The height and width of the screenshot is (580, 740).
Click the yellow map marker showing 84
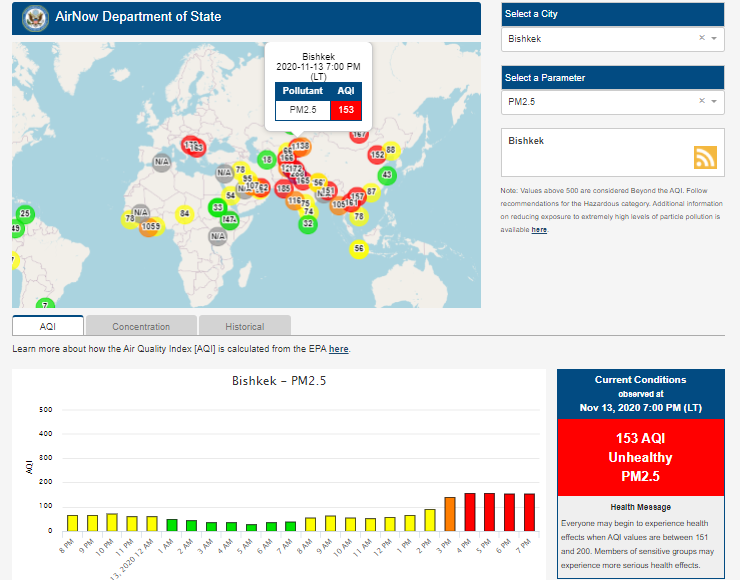pos(184,214)
